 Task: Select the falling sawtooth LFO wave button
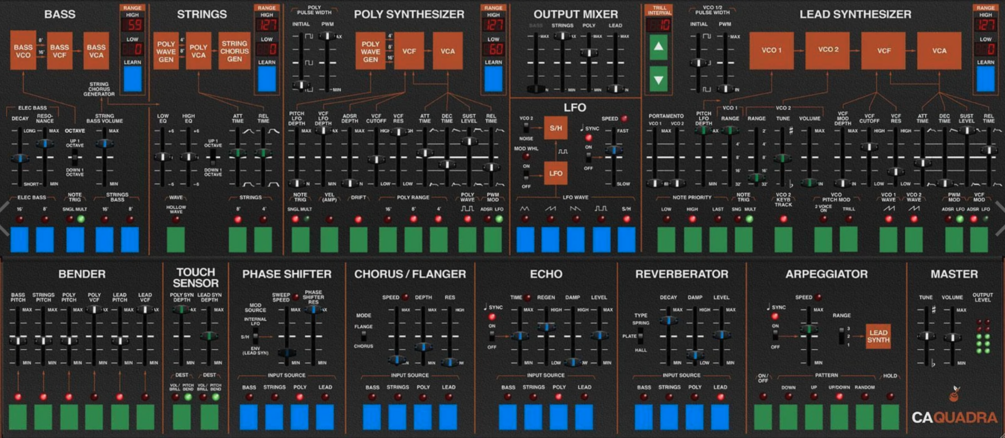(576, 239)
